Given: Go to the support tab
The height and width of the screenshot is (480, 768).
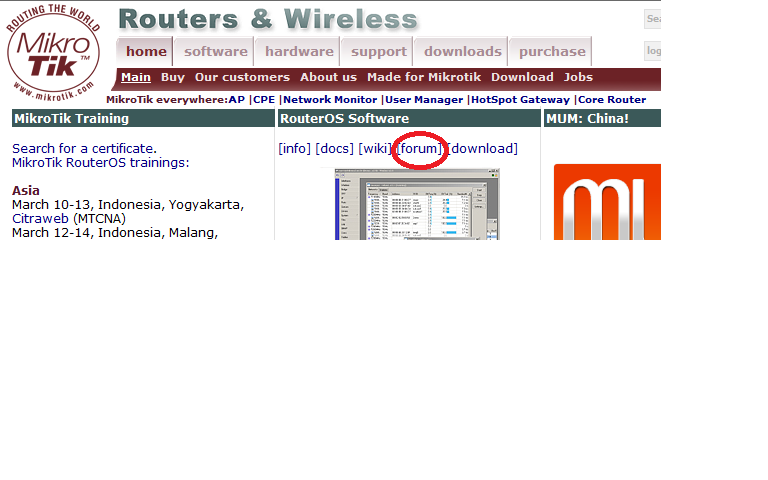Looking at the screenshot, I should coord(378,51).
